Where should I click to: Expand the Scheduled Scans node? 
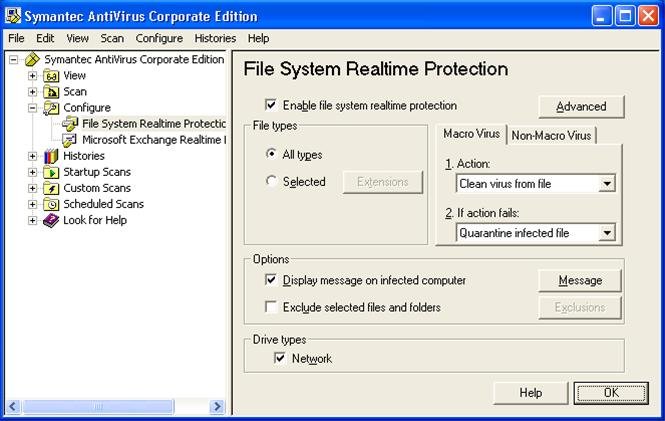pyautogui.click(x=32, y=204)
